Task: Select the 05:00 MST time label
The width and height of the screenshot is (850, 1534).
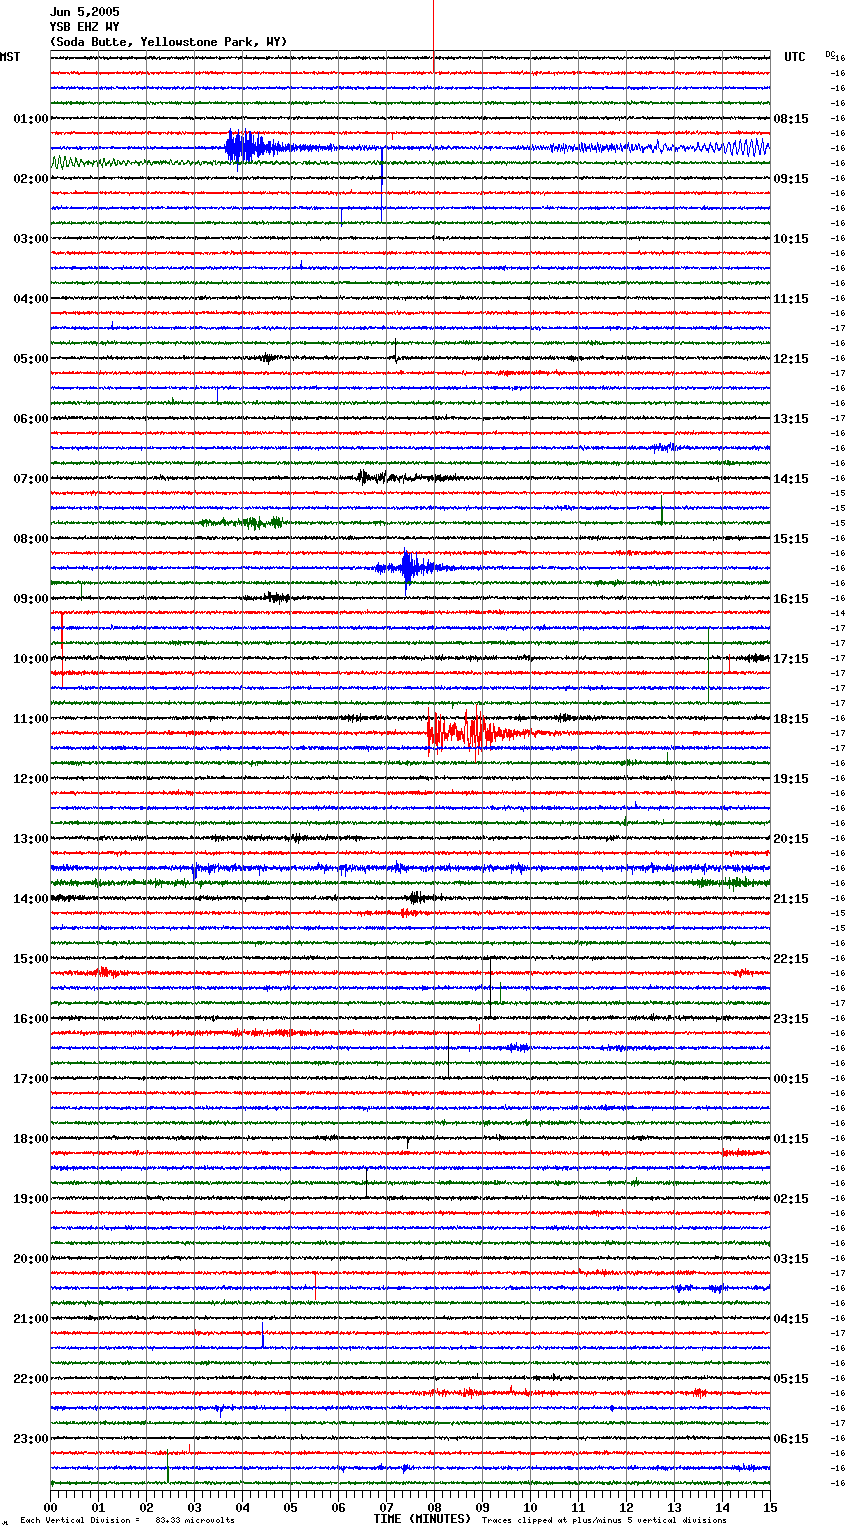Action: point(31,359)
